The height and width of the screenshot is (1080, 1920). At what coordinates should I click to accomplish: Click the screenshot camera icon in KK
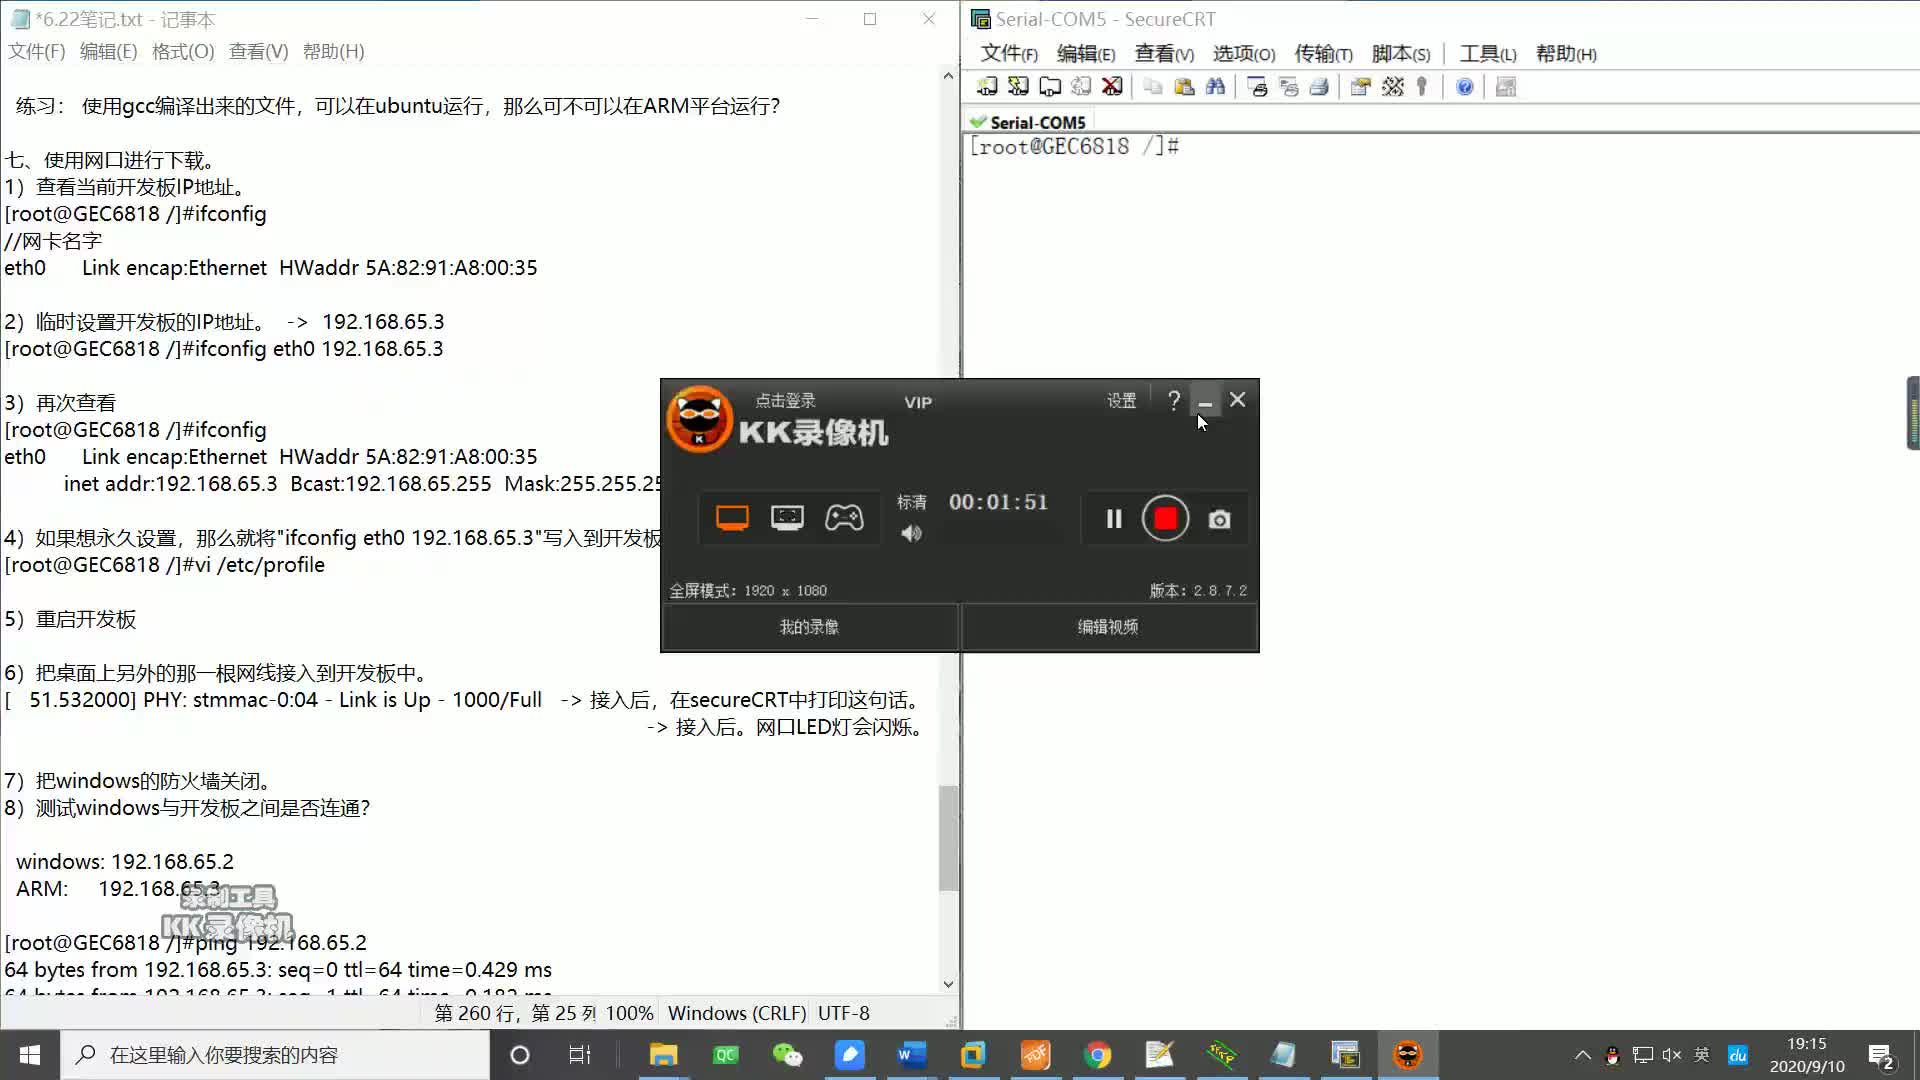(1218, 518)
